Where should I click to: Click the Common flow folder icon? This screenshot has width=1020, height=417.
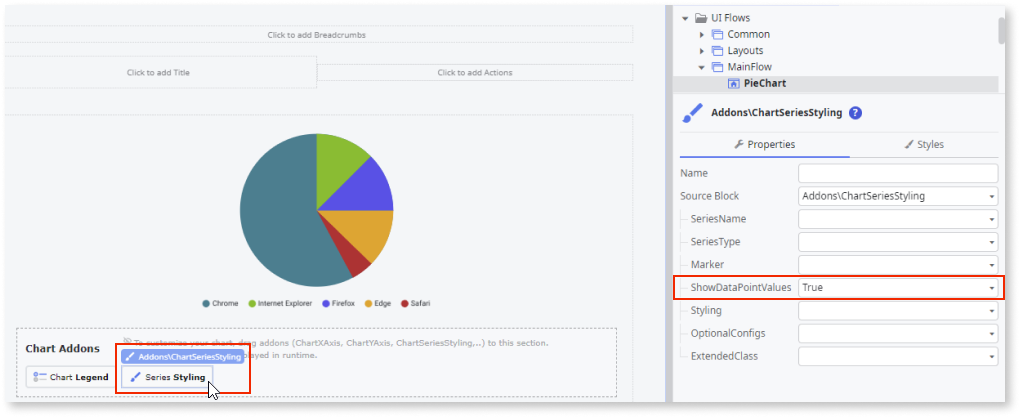717,34
